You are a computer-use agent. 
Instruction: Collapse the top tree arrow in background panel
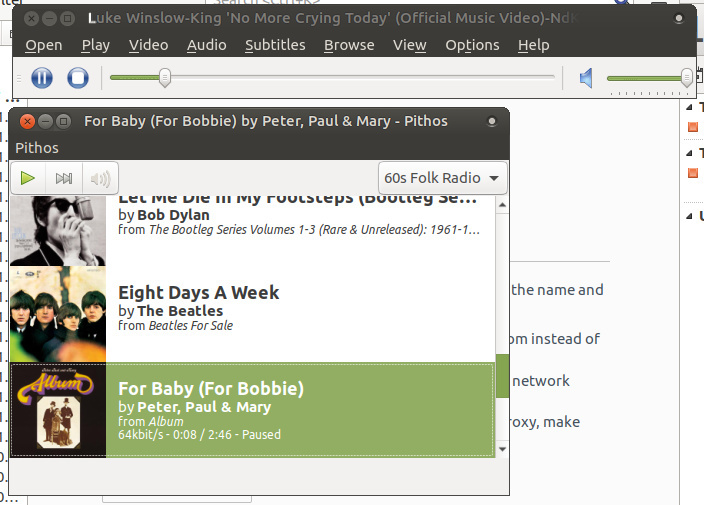[689, 107]
